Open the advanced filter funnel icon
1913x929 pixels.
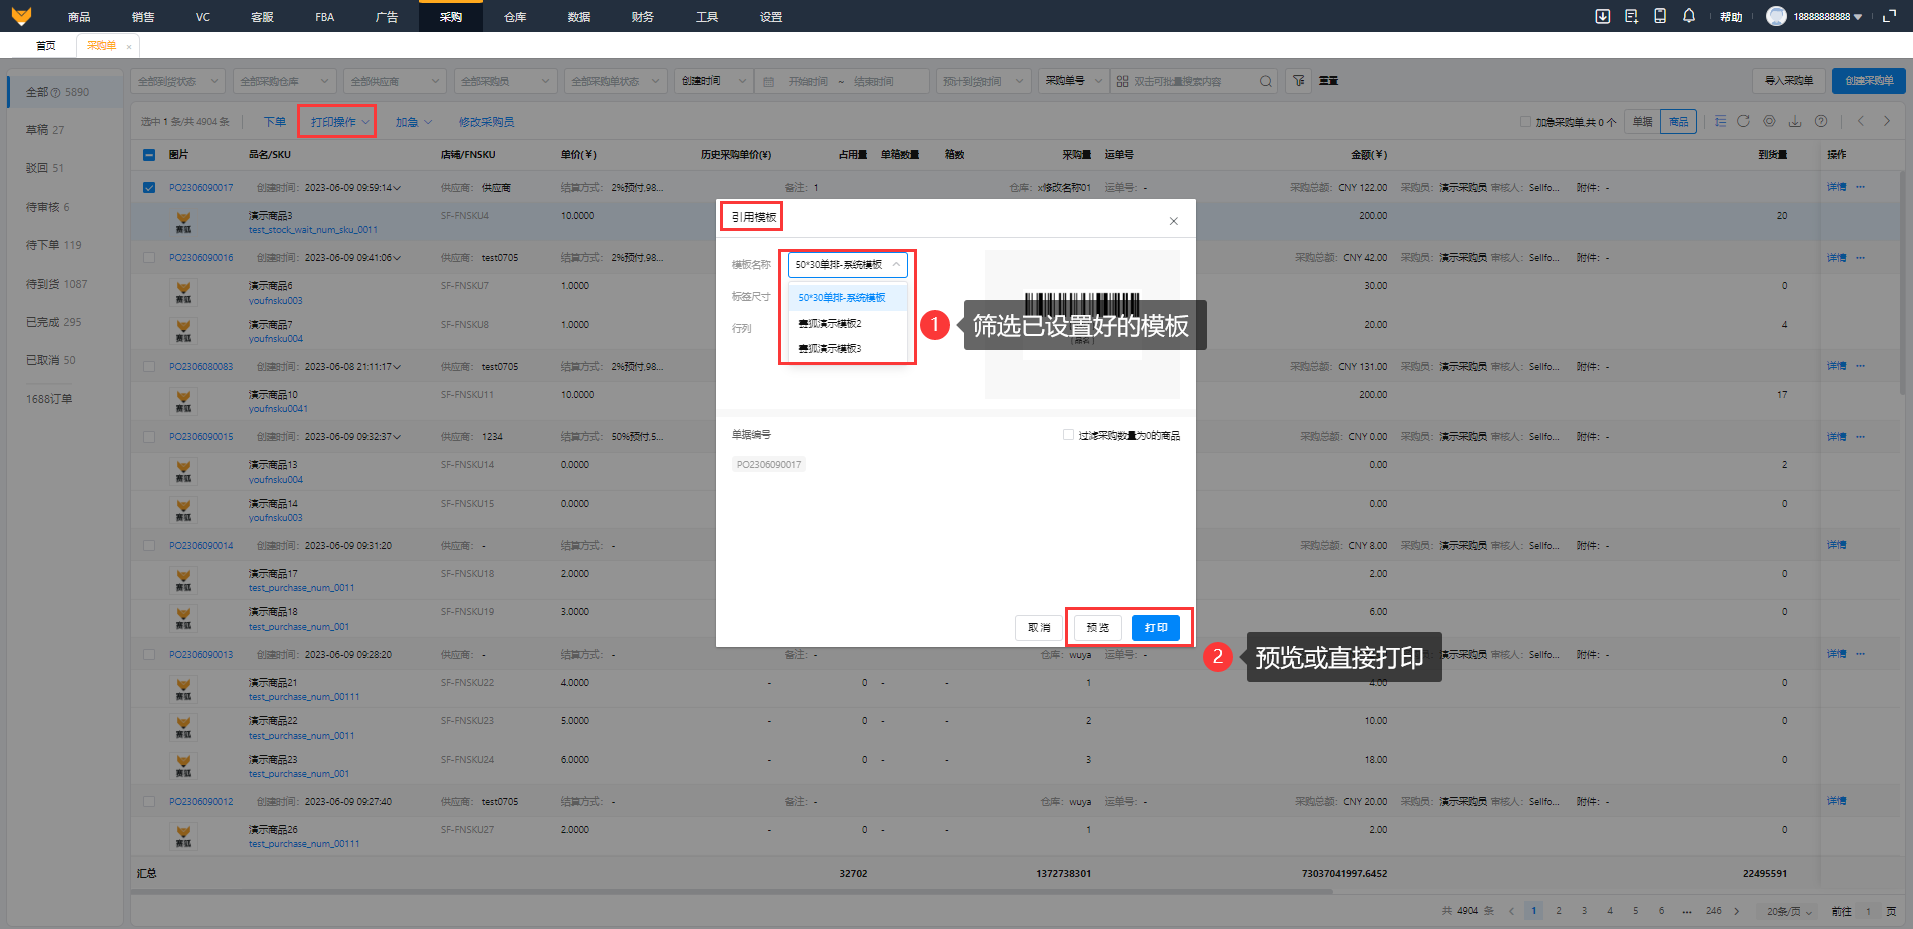tap(1298, 81)
